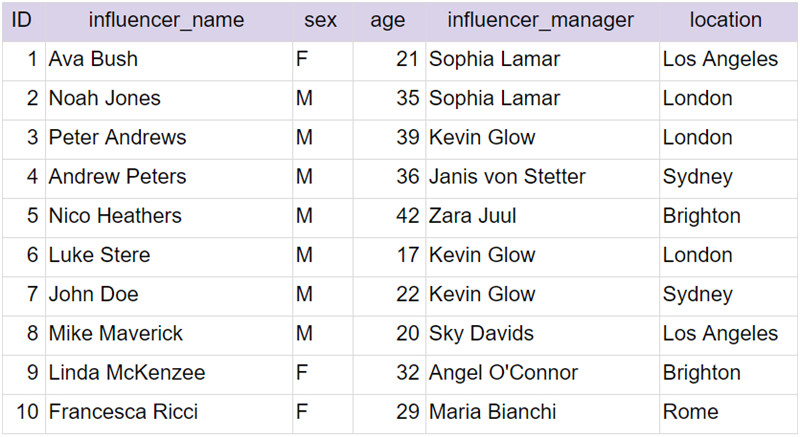
Task: Select the Janis von Stetter manager cell
Action: tap(542, 178)
